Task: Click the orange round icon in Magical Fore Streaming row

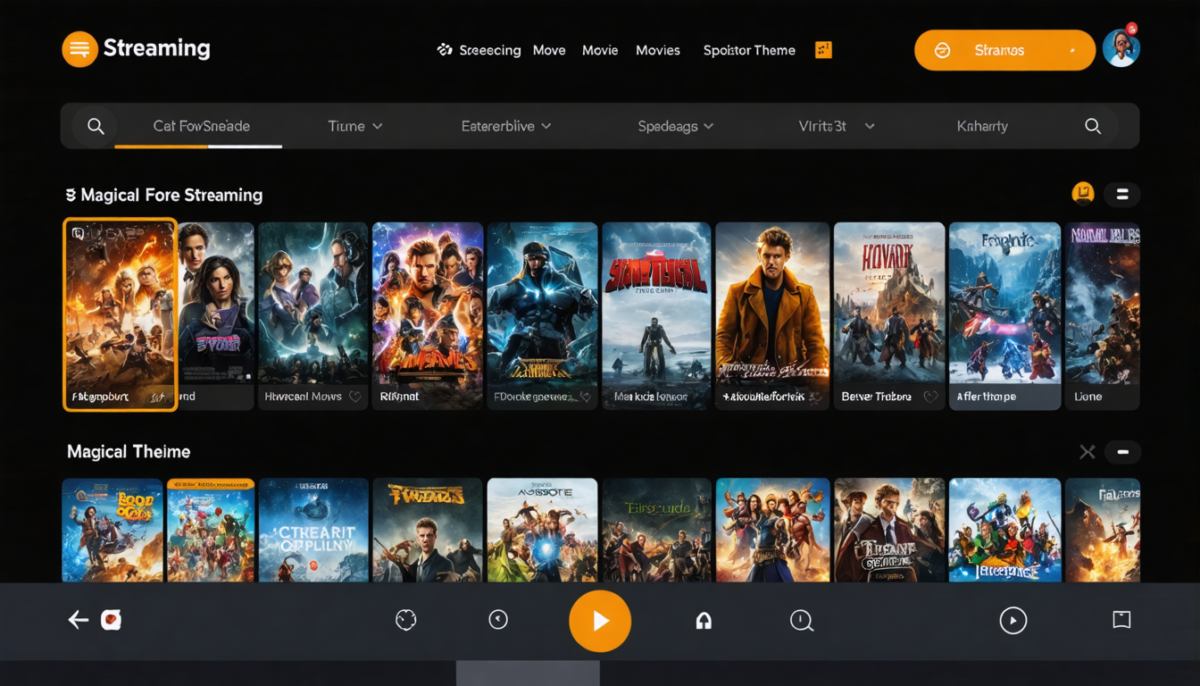Action: click(1082, 194)
